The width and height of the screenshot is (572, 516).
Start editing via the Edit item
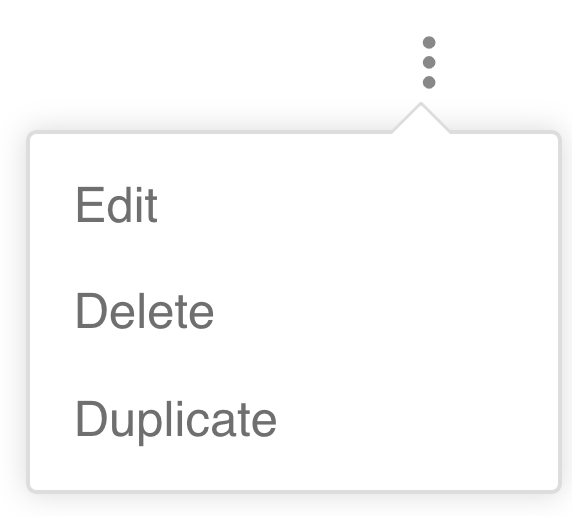pyautogui.click(x=117, y=204)
